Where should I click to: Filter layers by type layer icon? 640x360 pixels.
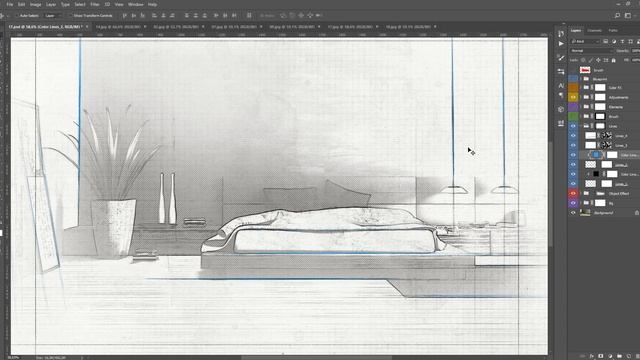click(622, 41)
